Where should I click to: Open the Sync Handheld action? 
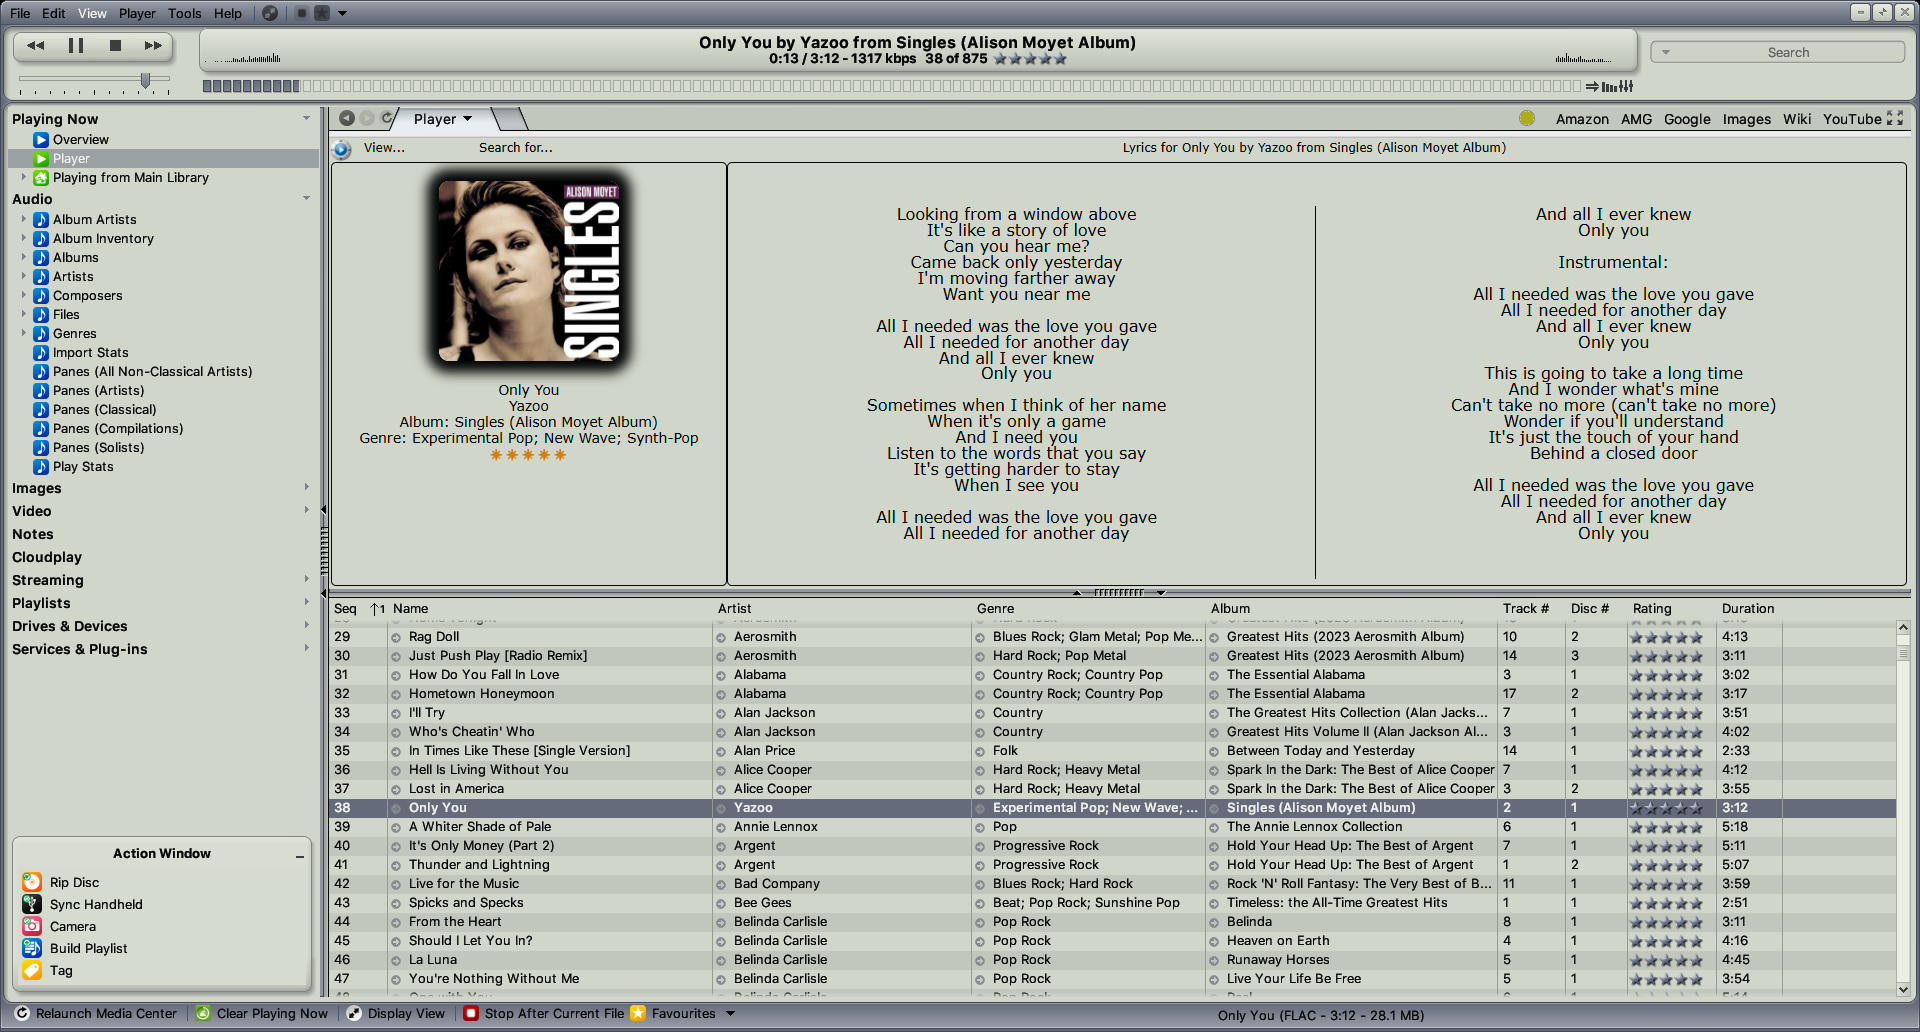coord(82,904)
